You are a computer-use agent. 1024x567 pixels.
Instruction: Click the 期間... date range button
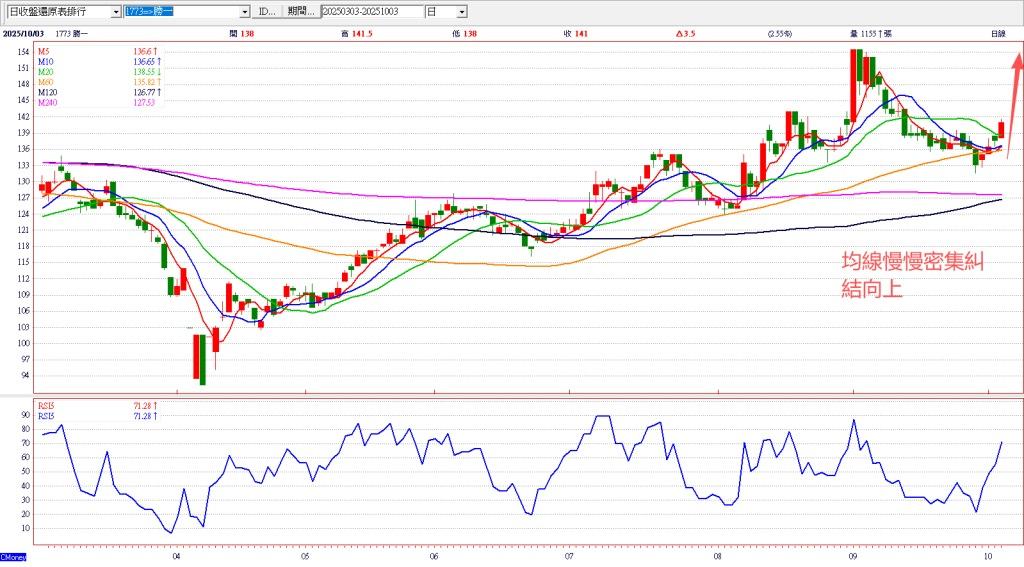coord(300,12)
